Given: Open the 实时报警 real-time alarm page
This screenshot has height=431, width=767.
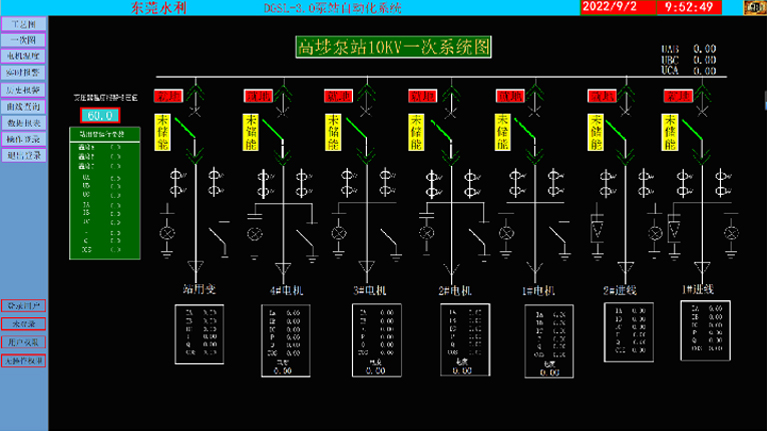Looking at the screenshot, I should pos(24,73).
